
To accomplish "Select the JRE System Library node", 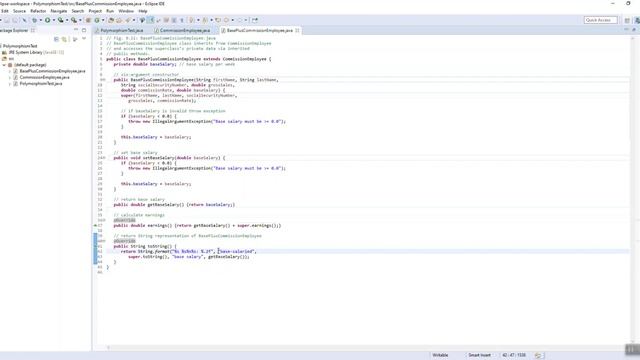I will click(x=33, y=52).
